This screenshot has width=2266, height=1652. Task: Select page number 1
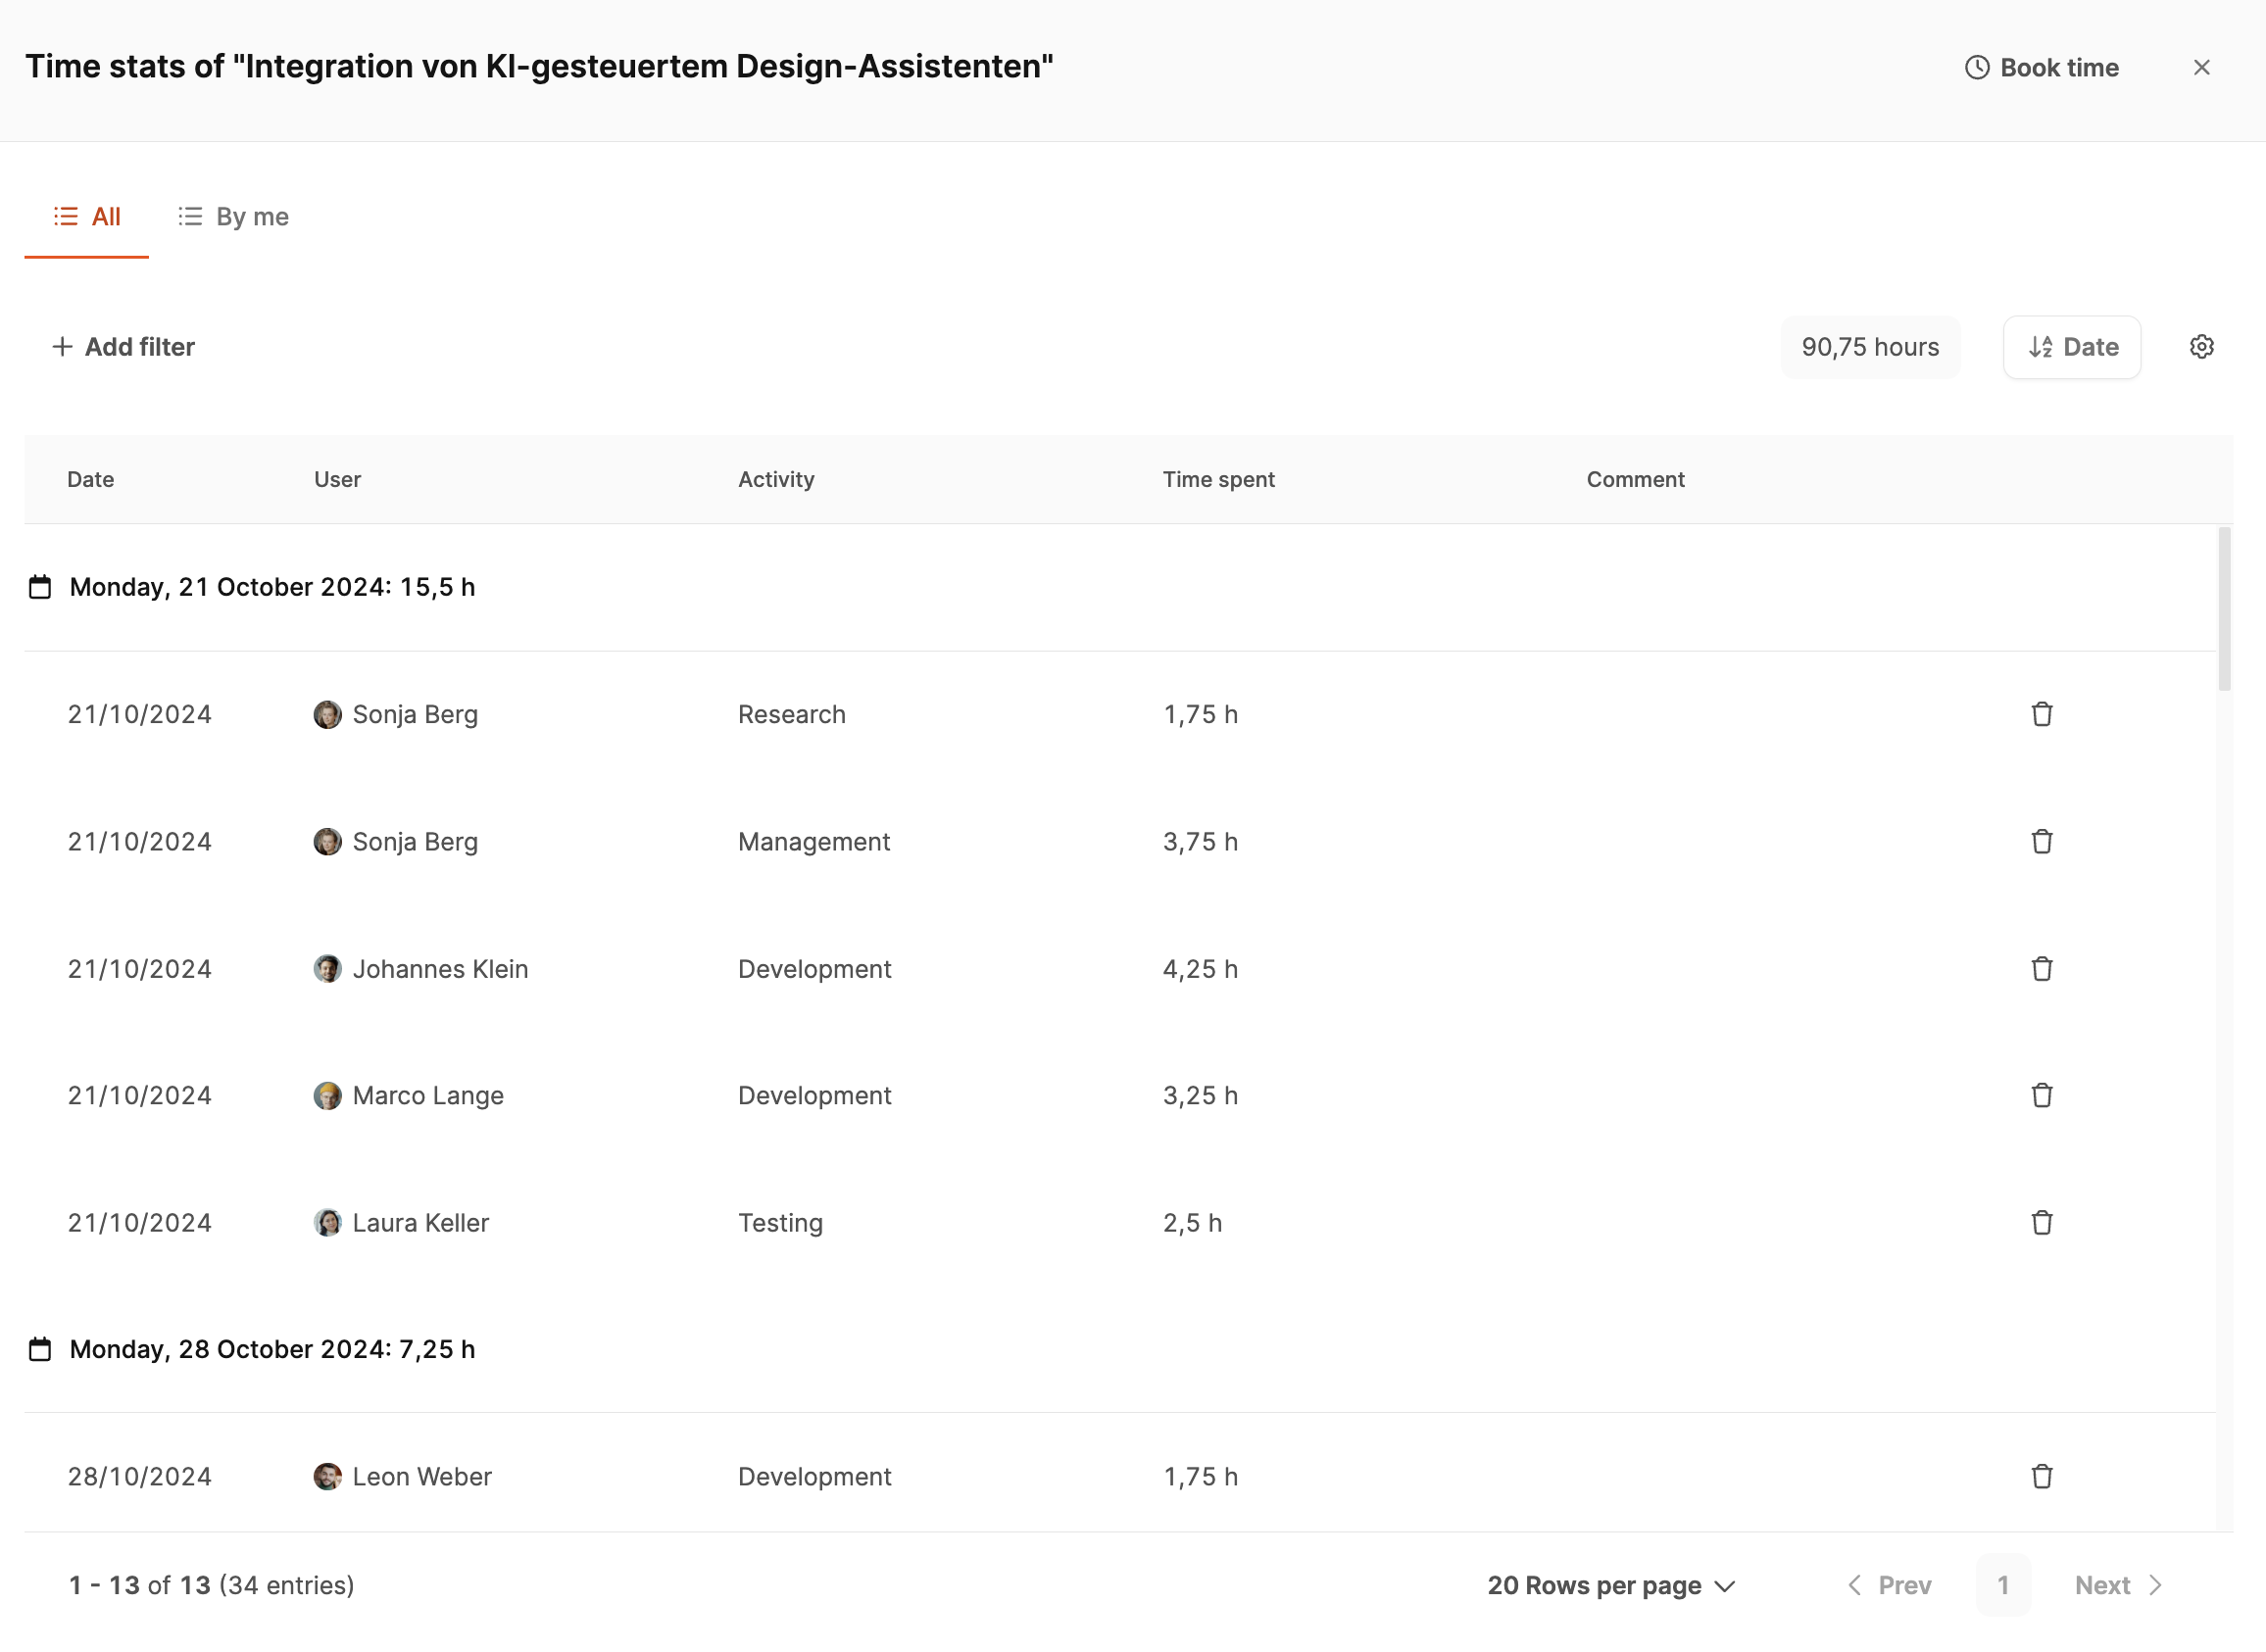click(x=2002, y=1585)
